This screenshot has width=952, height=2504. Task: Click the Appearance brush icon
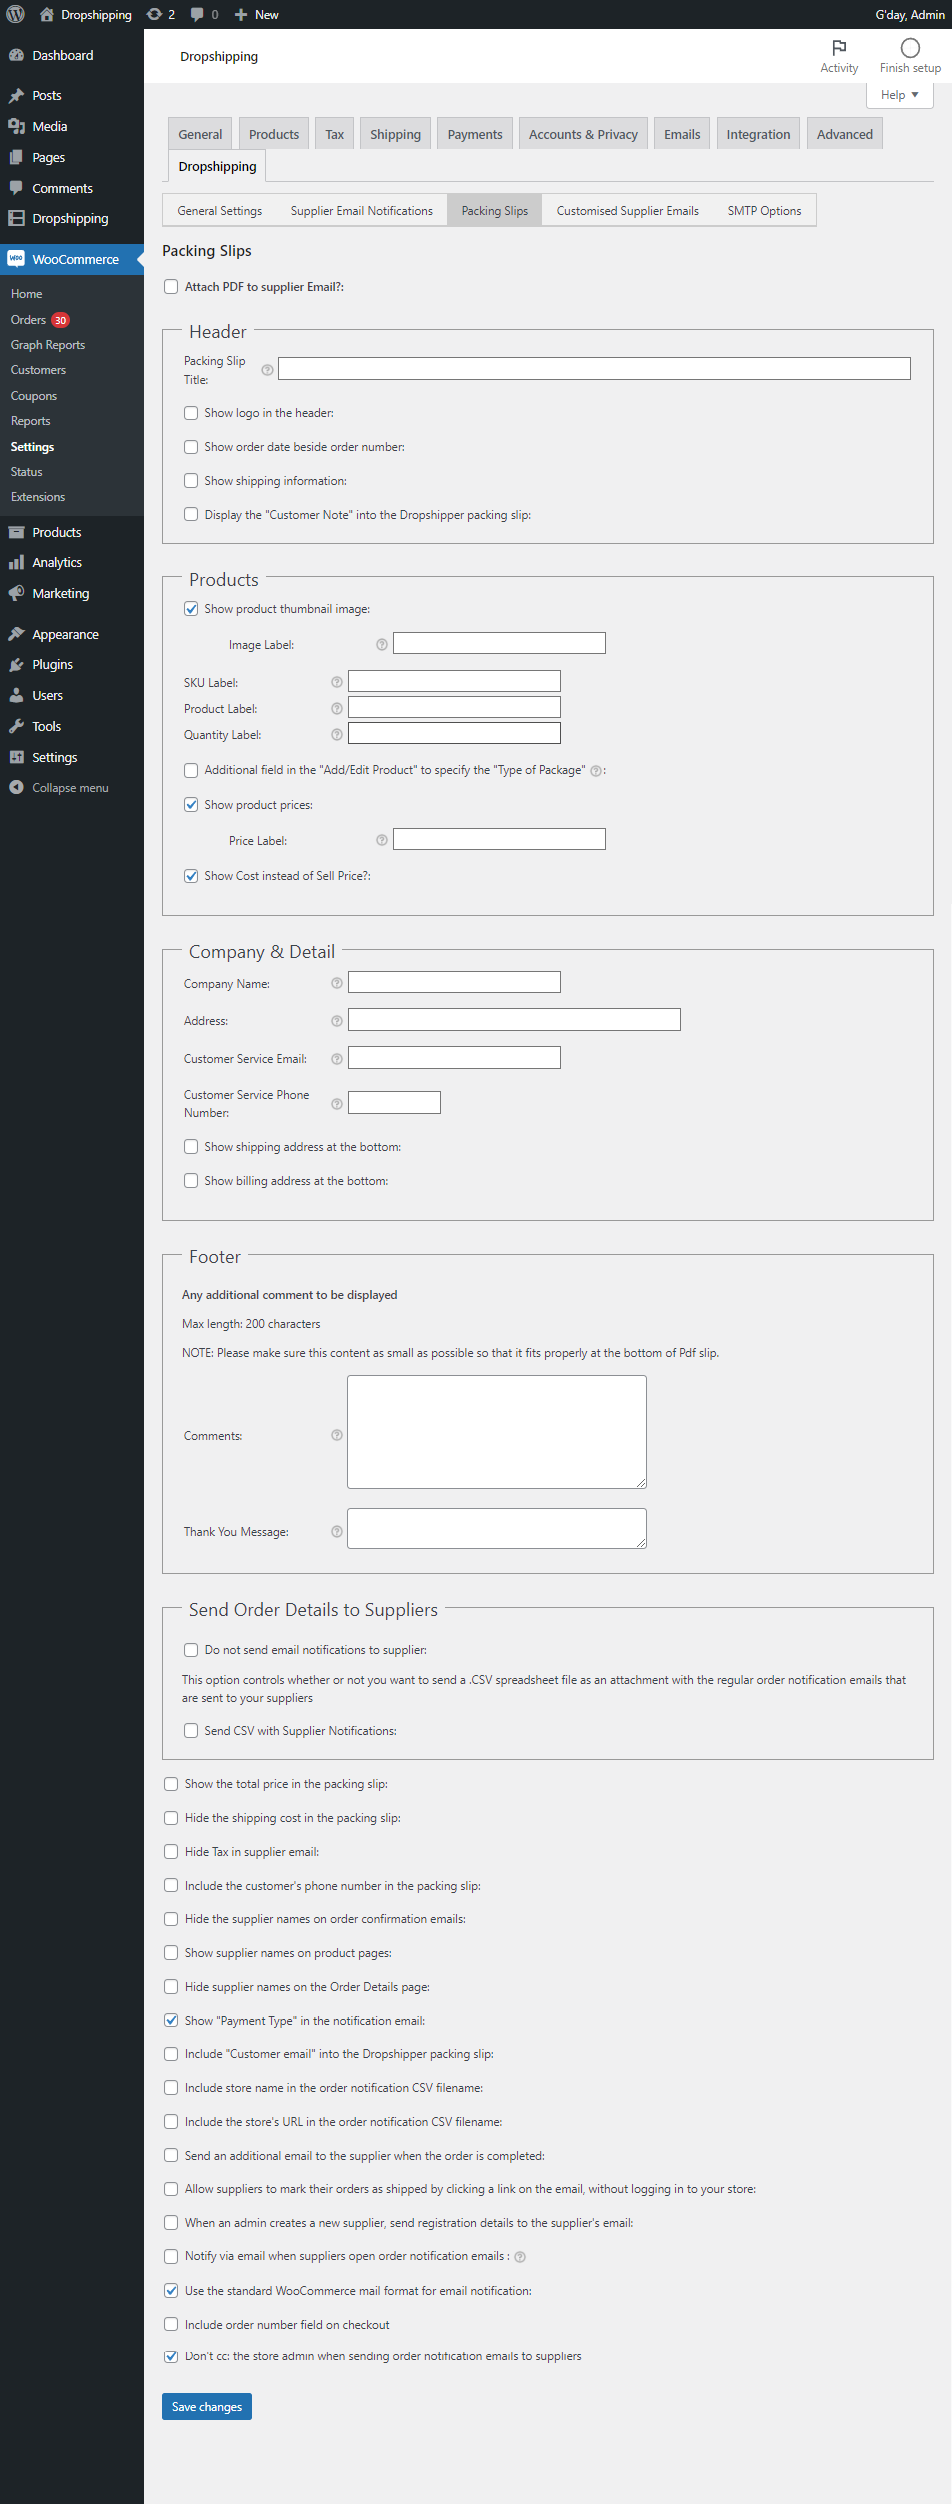pos(16,634)
